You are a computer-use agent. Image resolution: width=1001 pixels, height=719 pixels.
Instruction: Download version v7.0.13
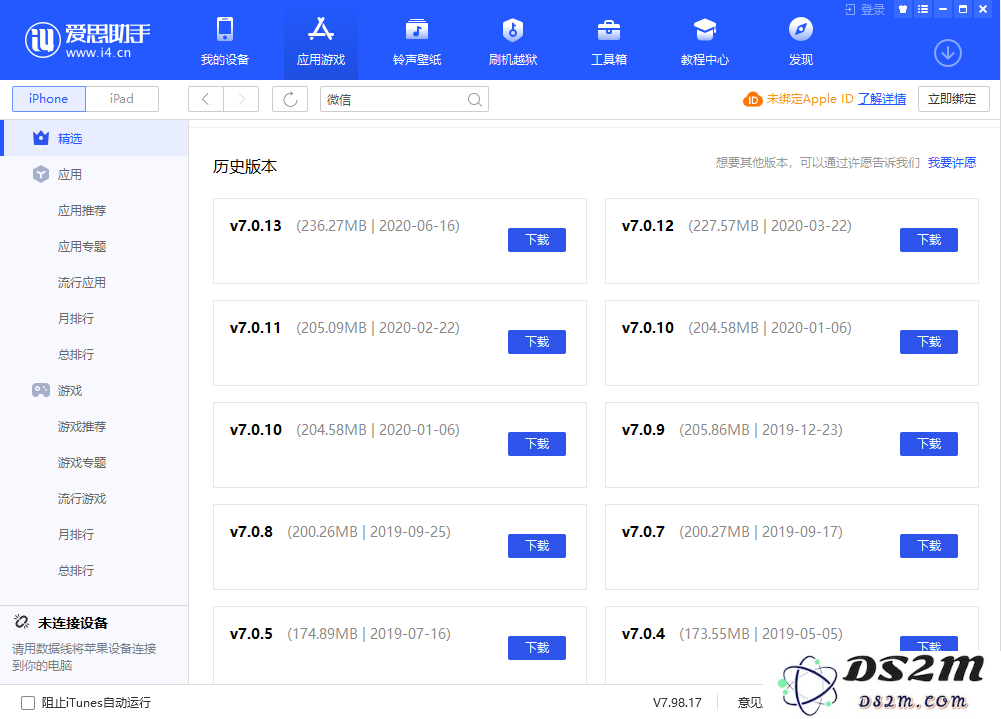(x=537, y=239)
